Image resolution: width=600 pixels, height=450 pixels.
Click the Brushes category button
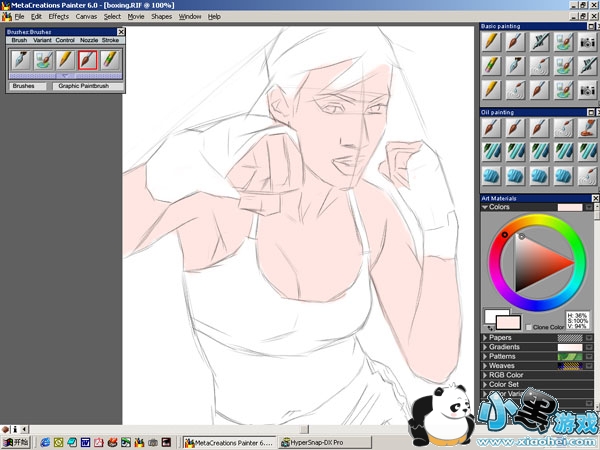[24, 86]
